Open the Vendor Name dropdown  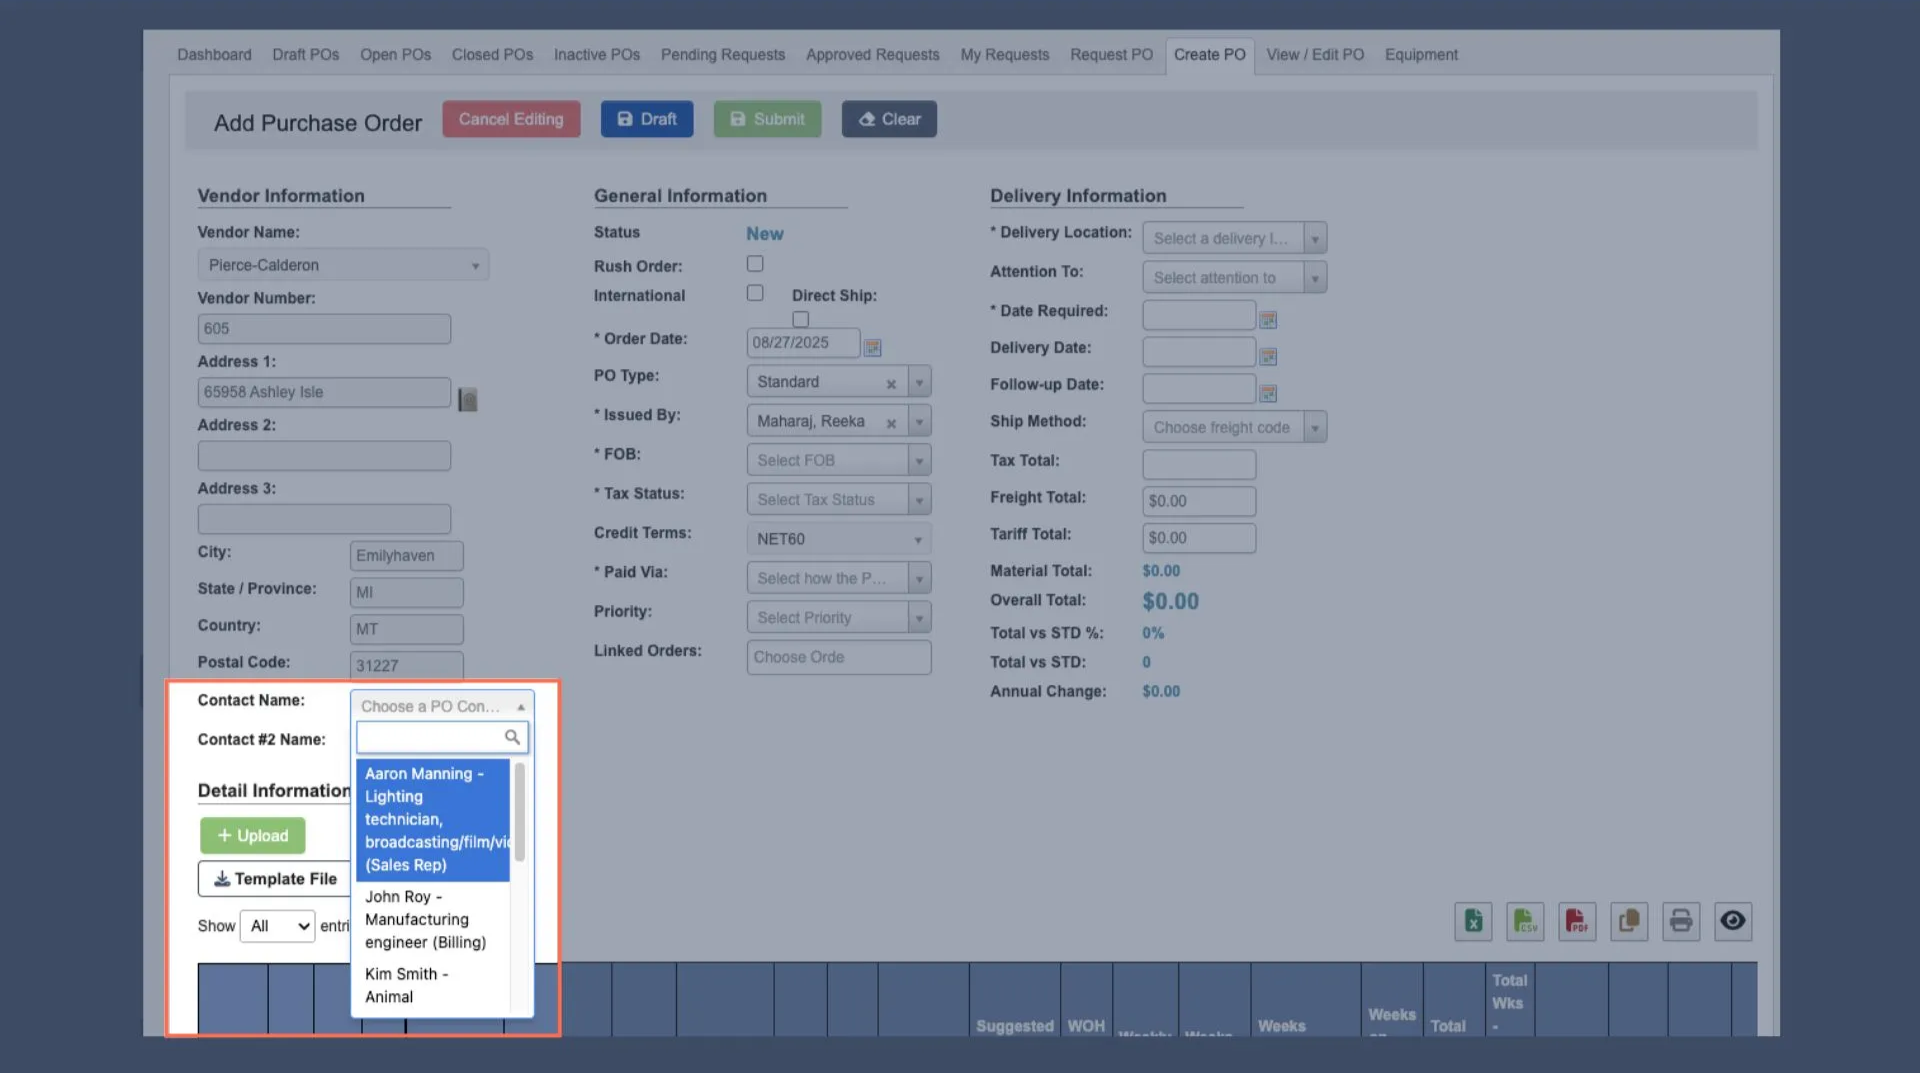[343, 265]
